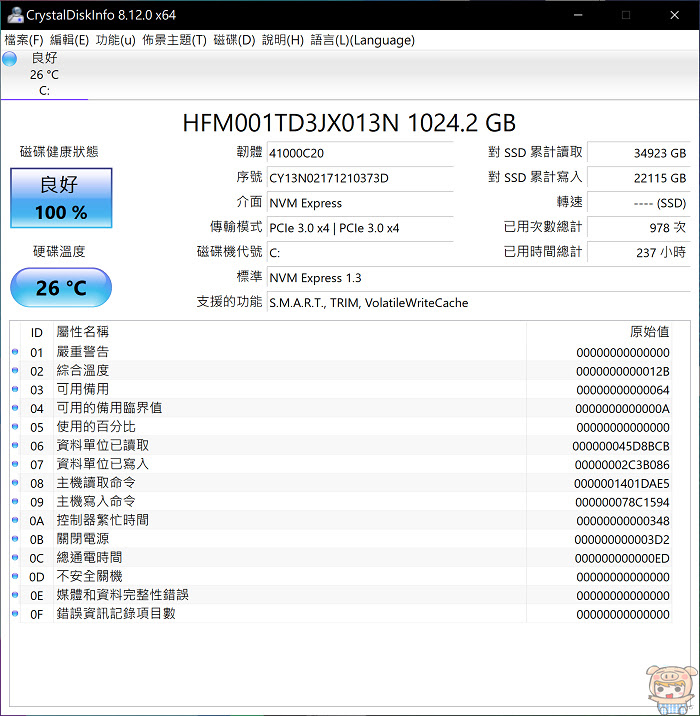Select the 可用備用 attribute name

click(83, 390)
